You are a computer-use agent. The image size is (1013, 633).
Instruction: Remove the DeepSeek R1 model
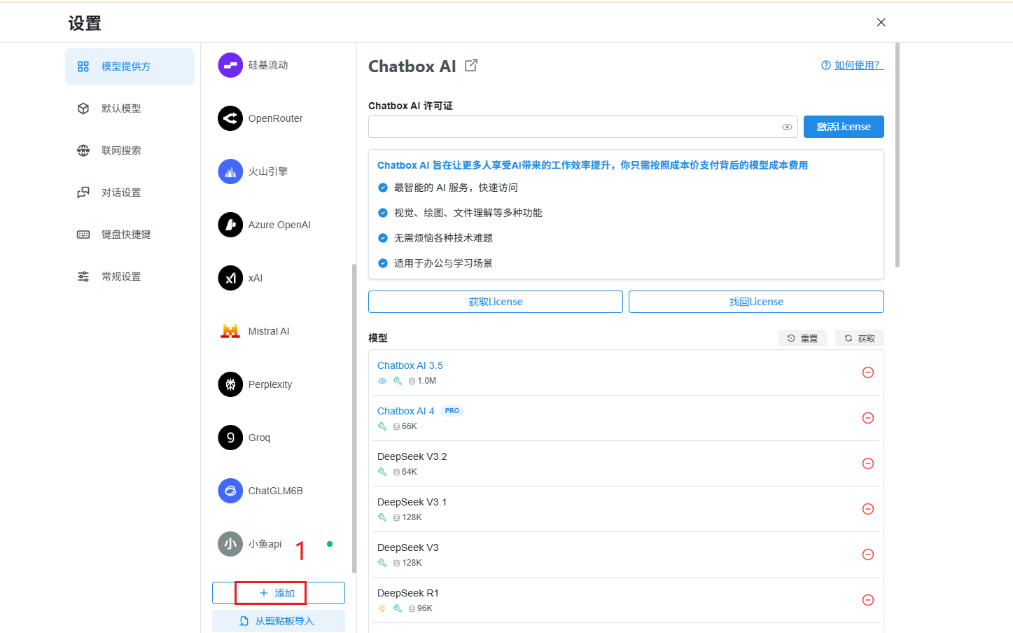(868, 600)
